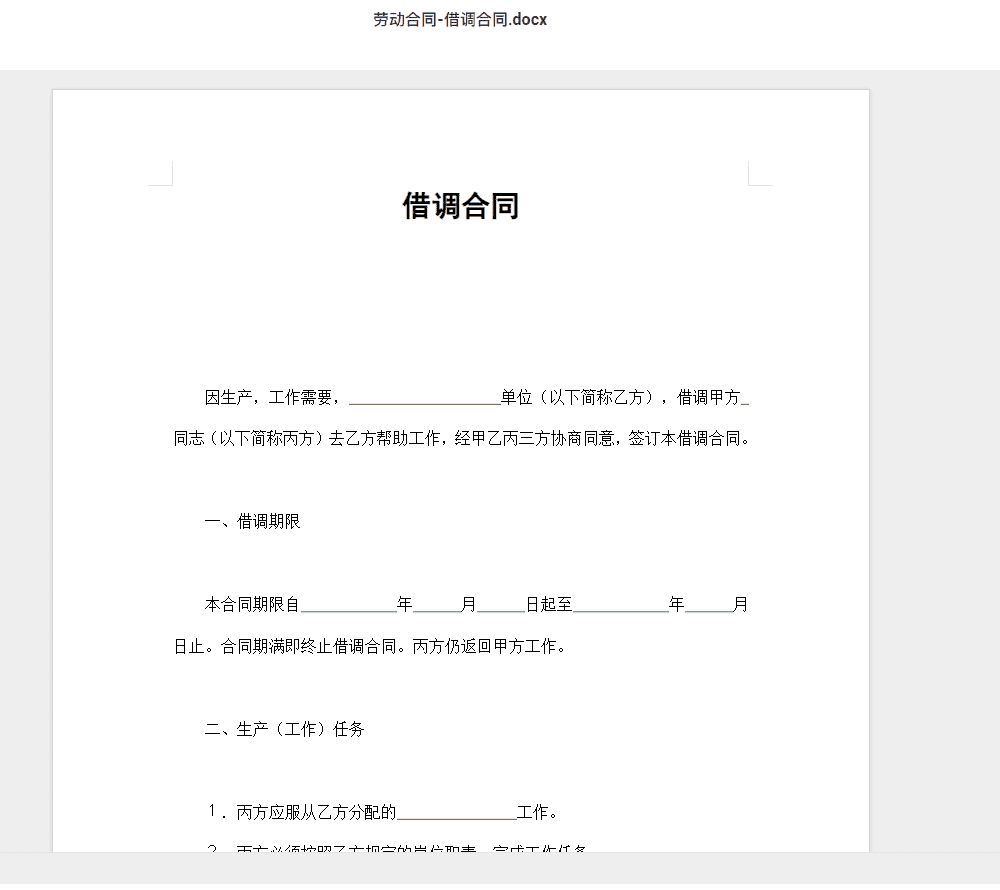Select the section heading 一、借调期限
The image size is (1000, 890).
253,522
